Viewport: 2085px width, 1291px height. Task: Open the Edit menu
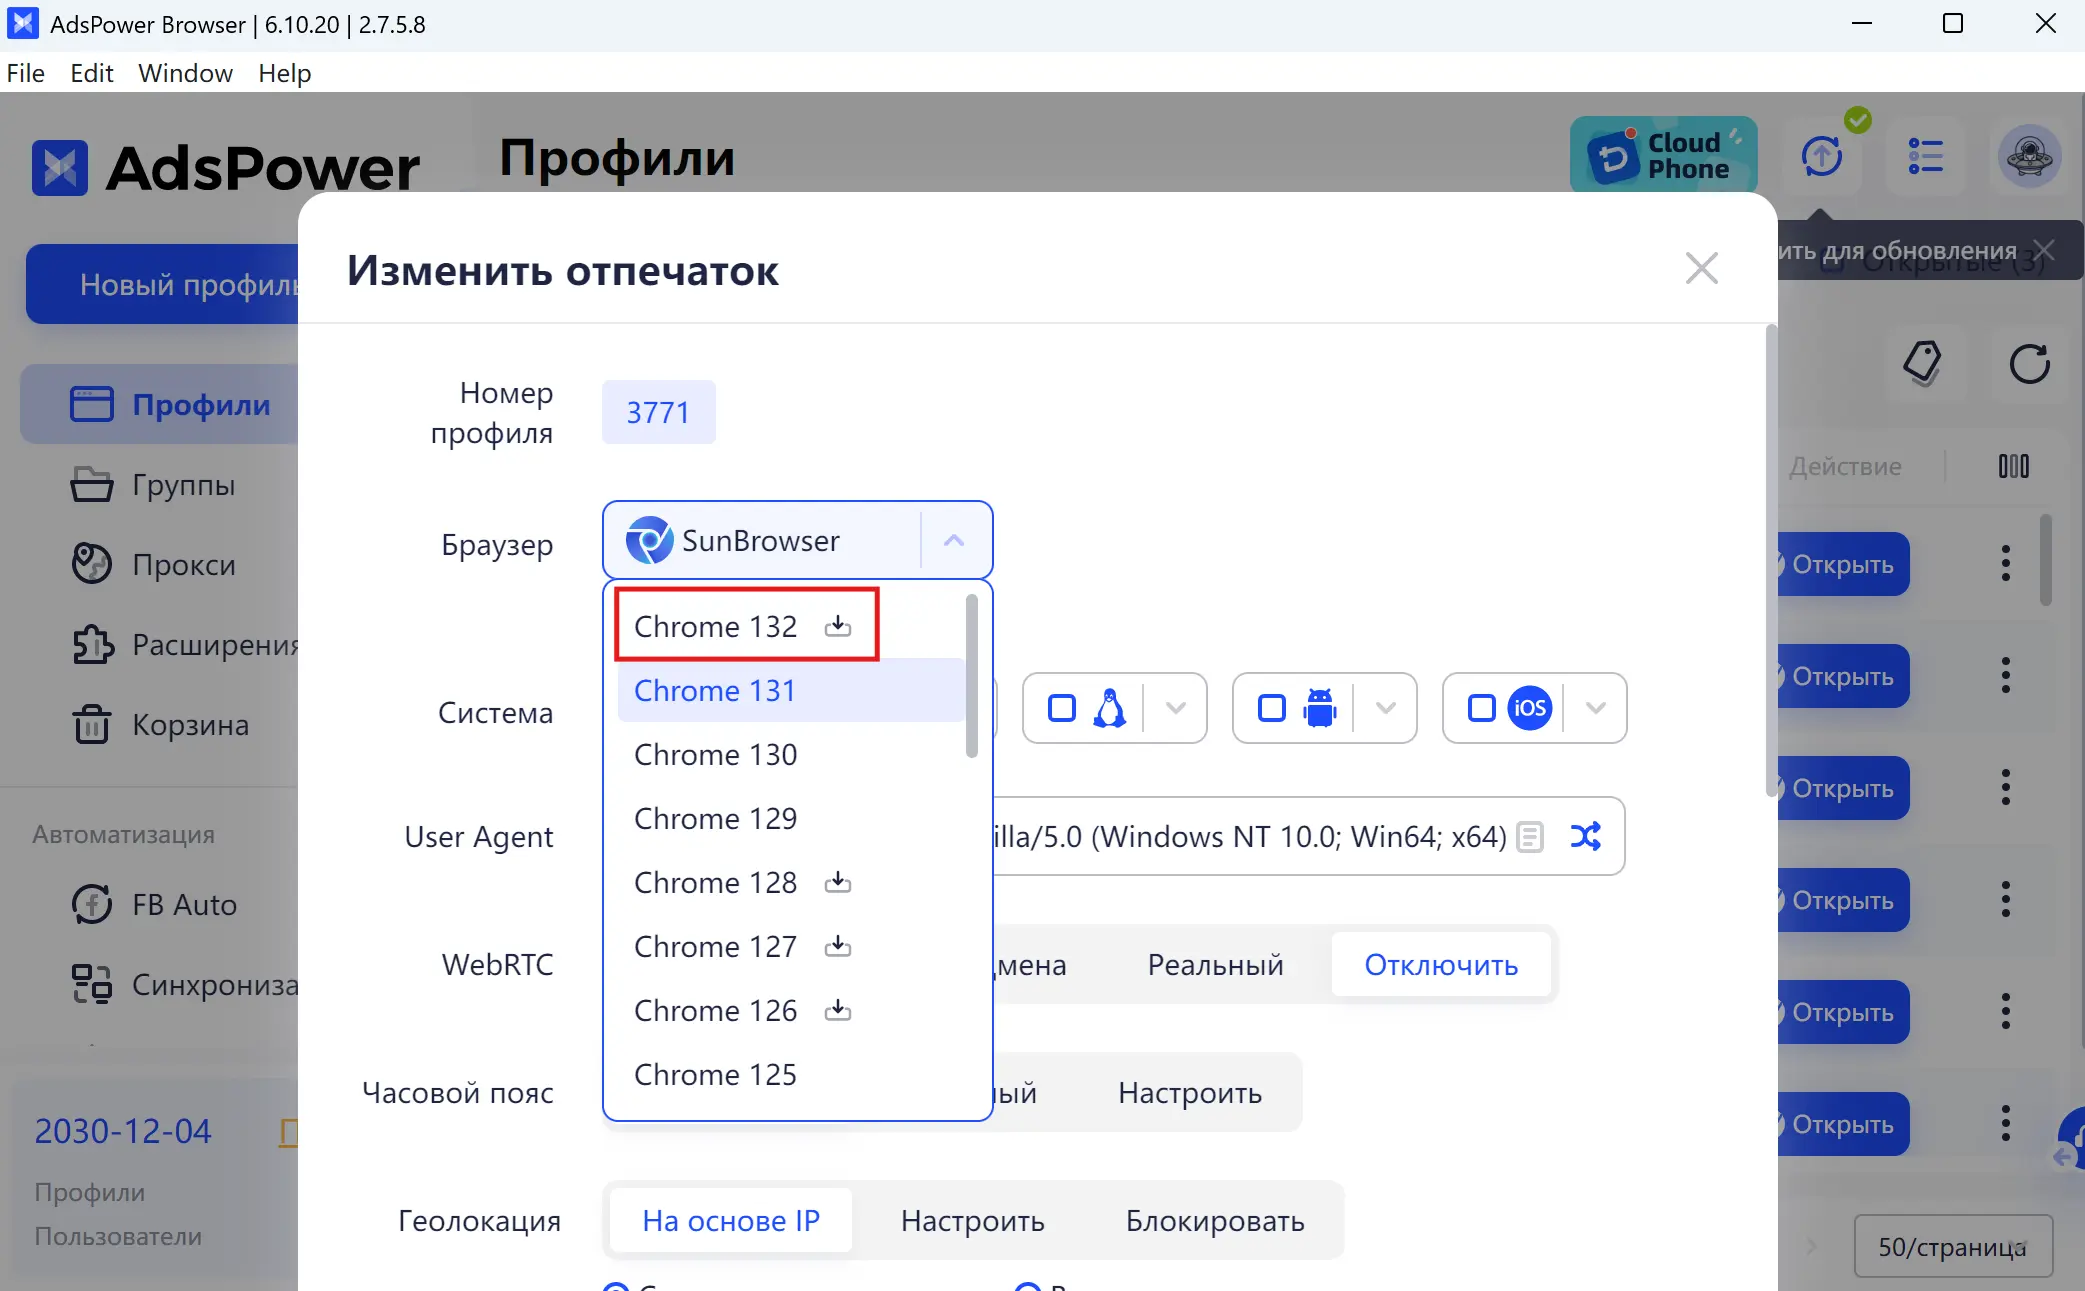[x=92, y=73]
